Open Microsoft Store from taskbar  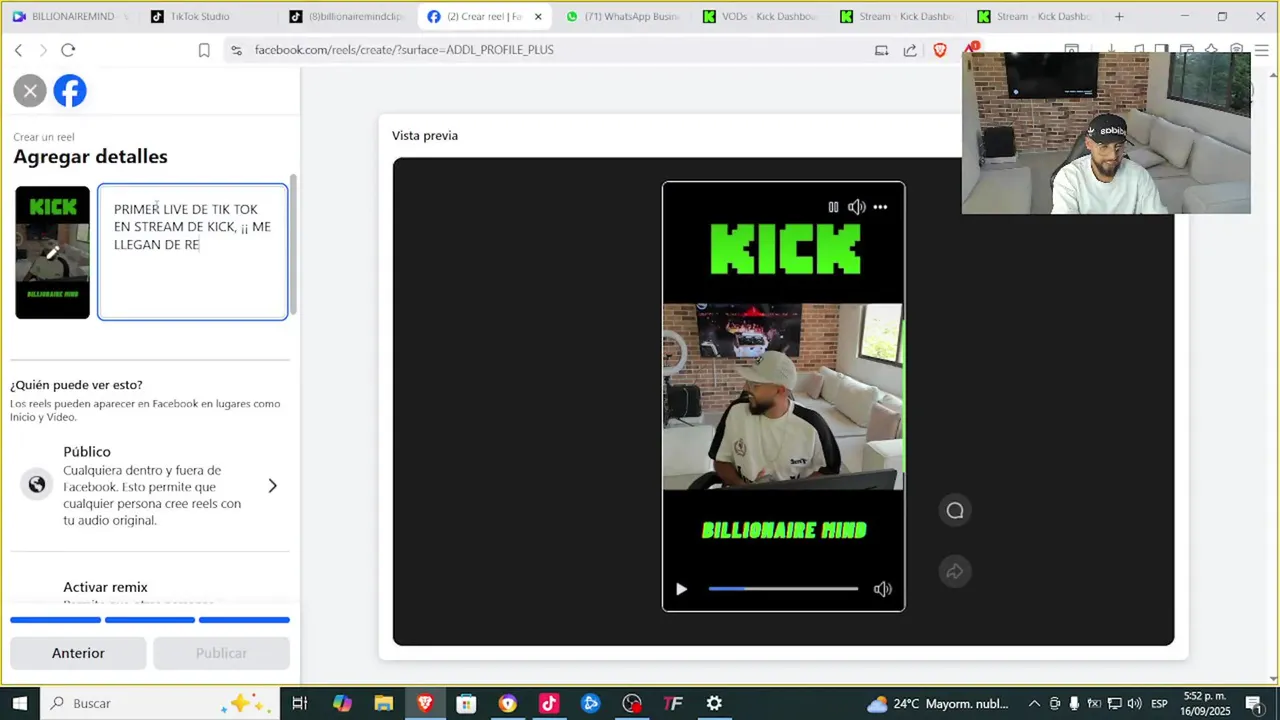click(x=466, y=703)
